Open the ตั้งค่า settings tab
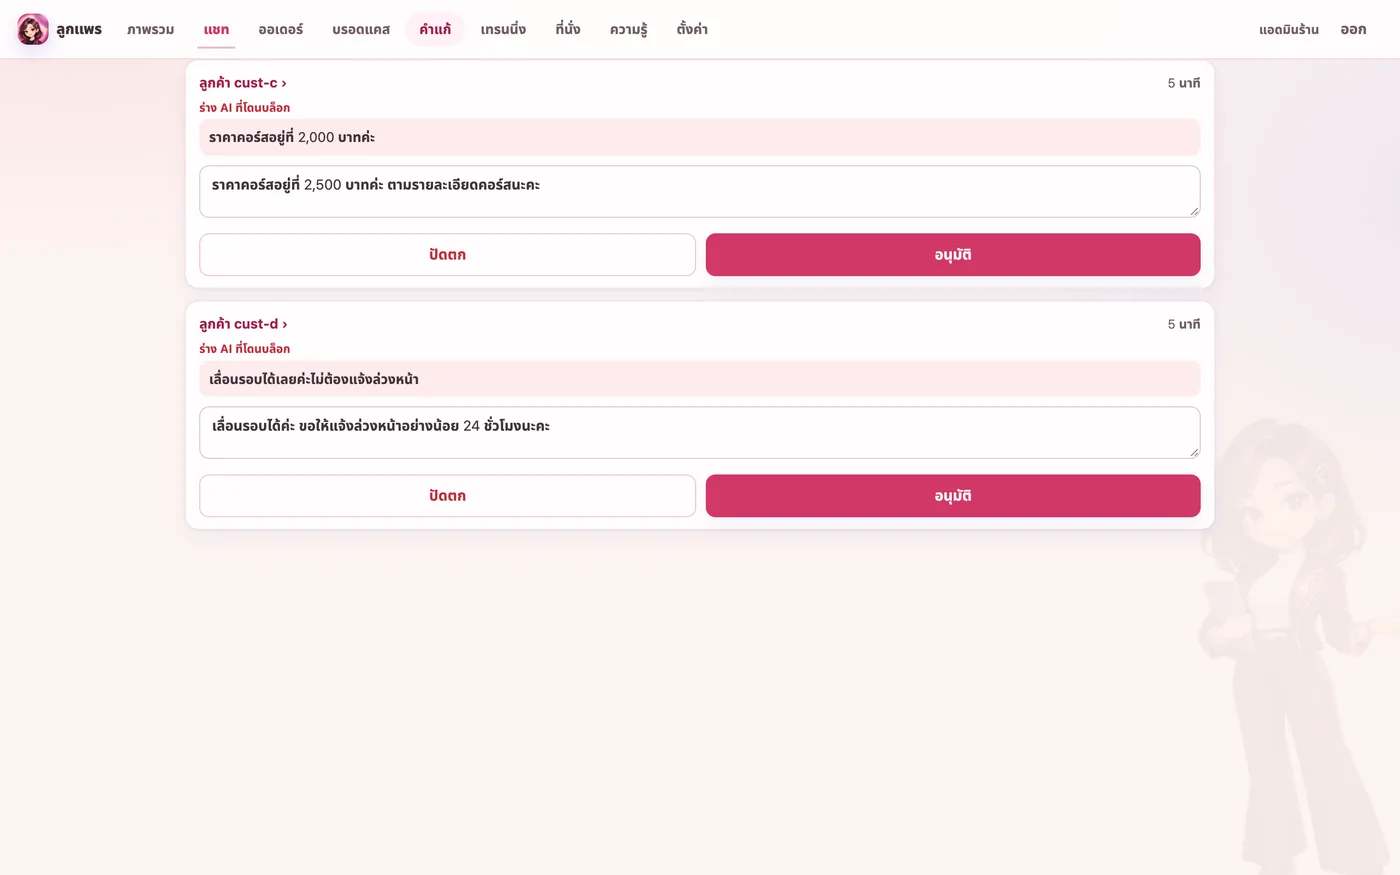 point(692,29)
